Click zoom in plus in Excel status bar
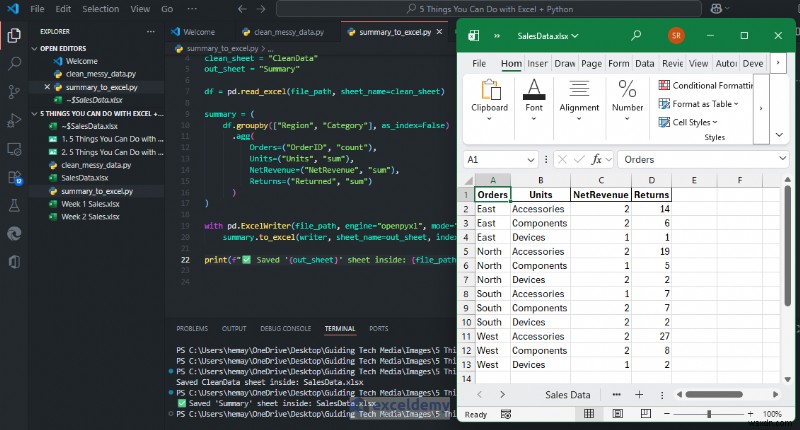This screenshot has height=430, width=800. pyautogui.click(x=750, y=414)
